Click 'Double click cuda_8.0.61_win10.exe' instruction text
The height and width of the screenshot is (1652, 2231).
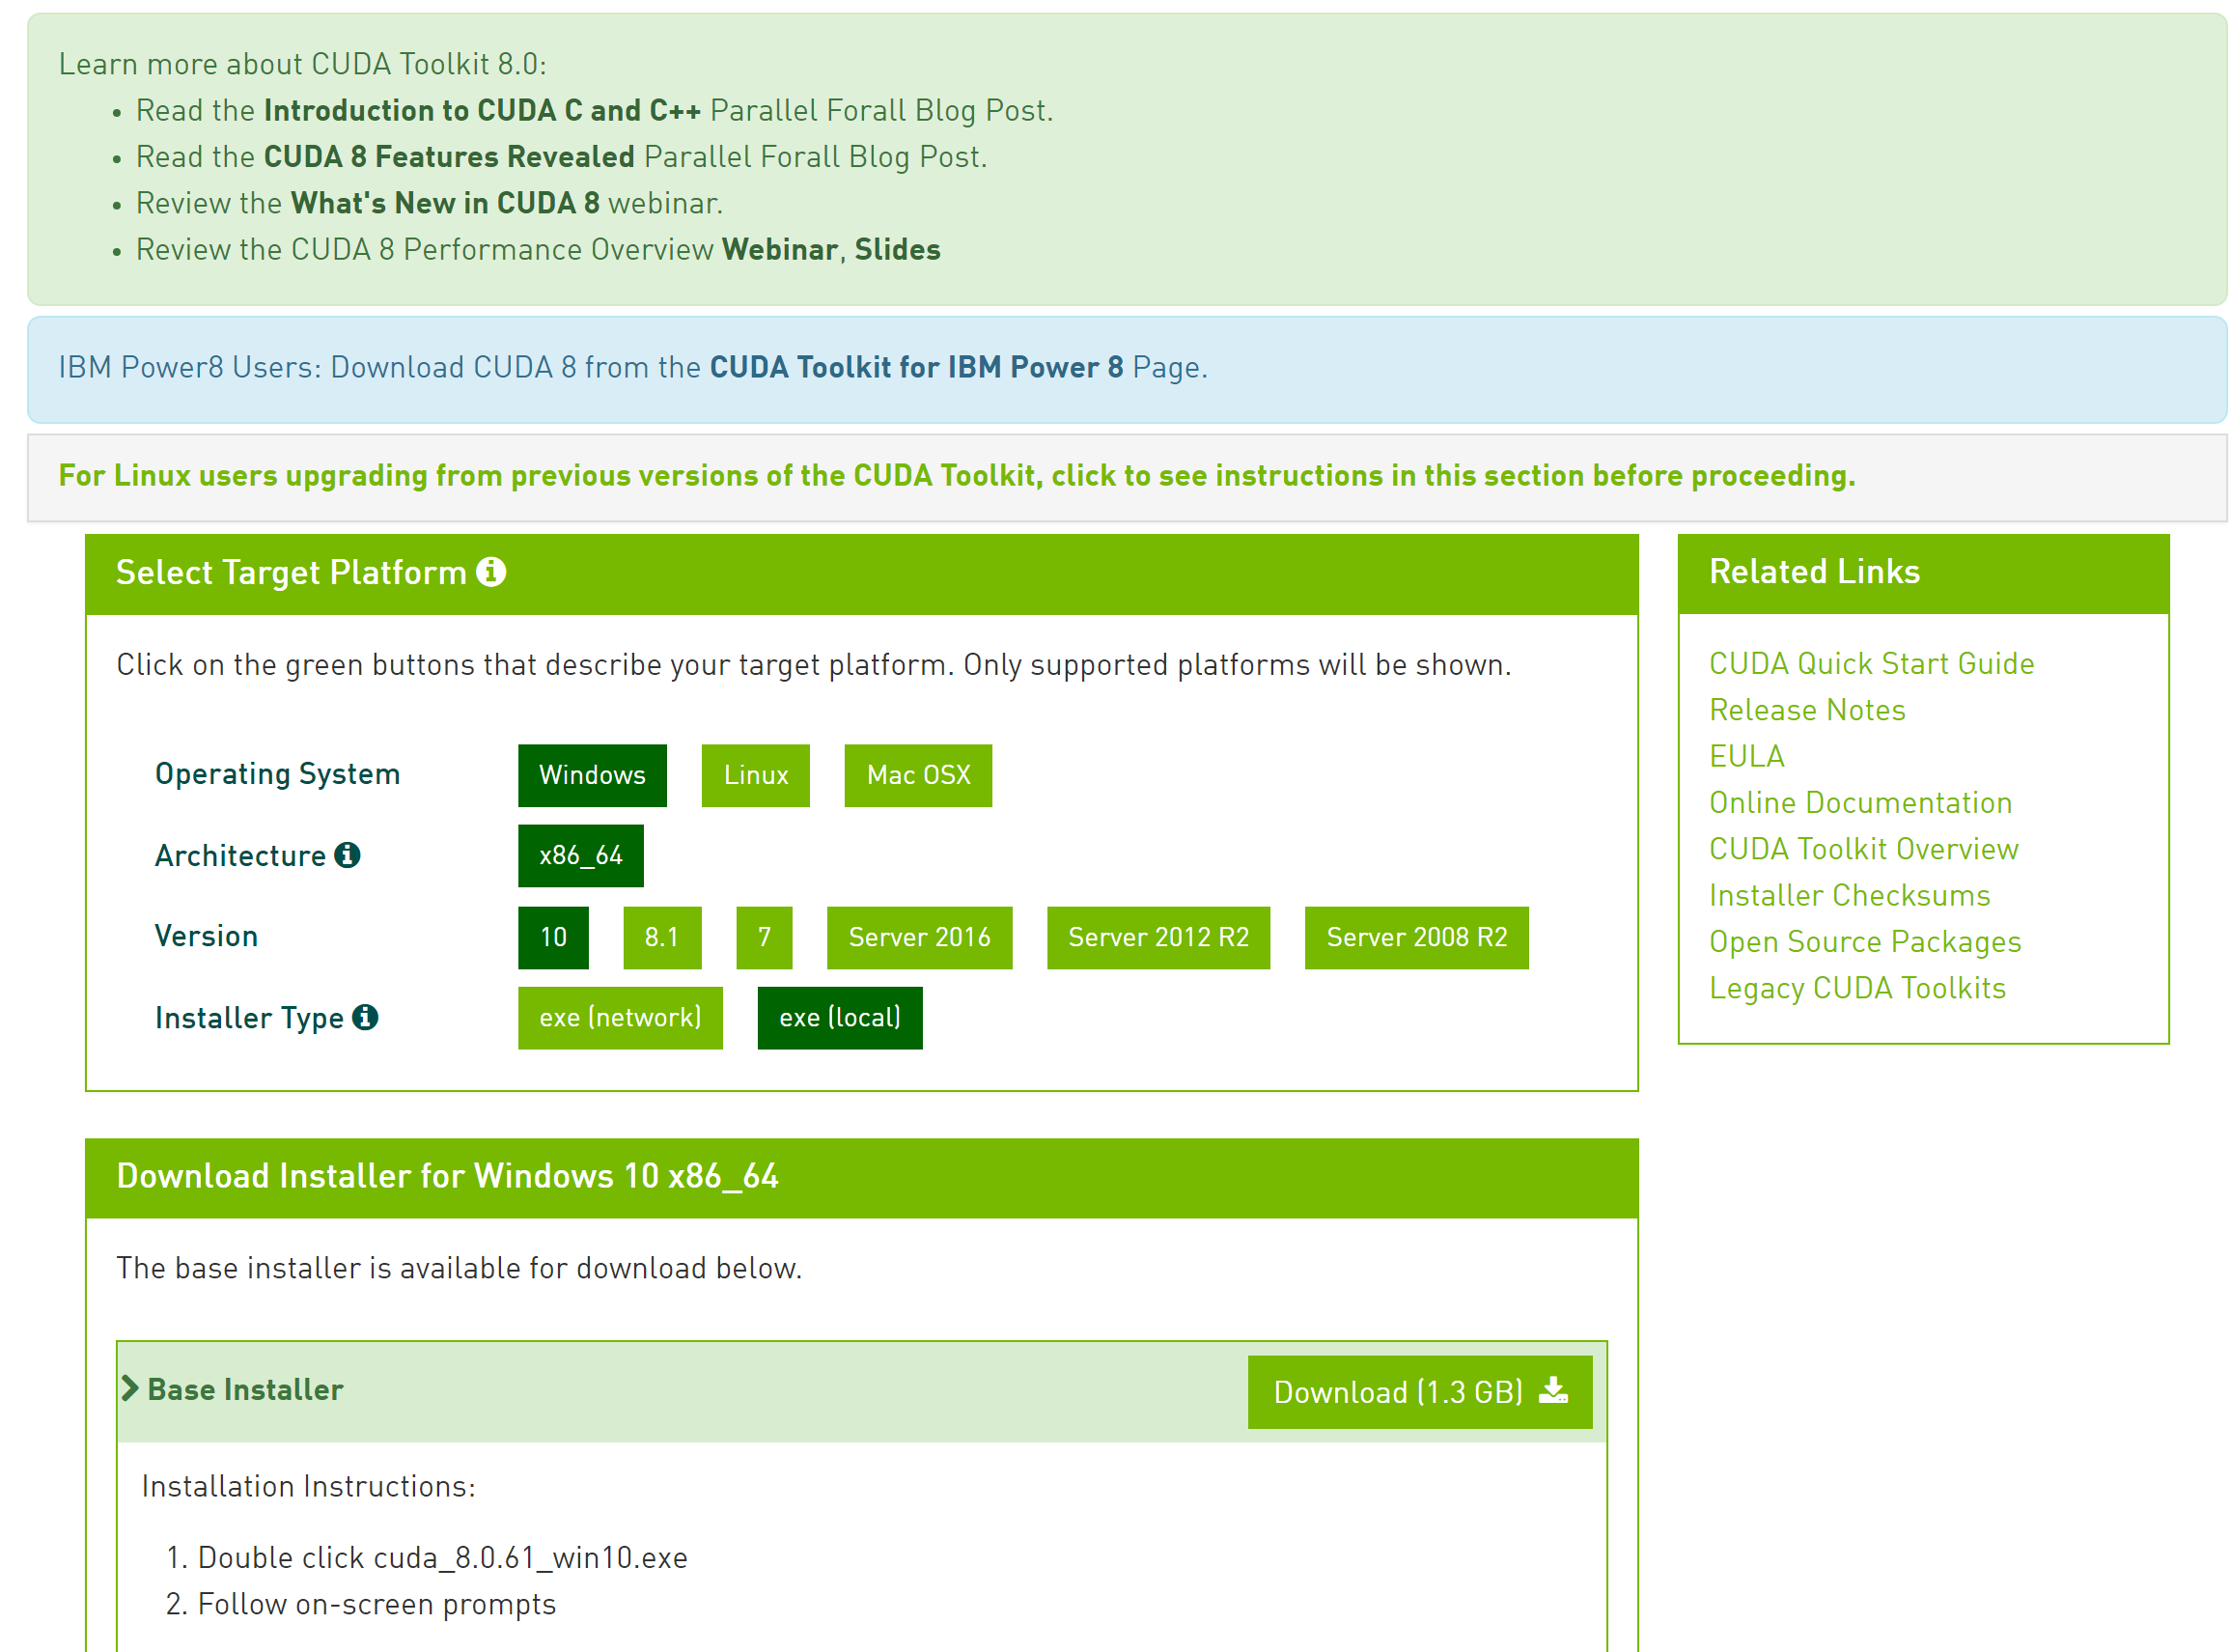[x=442, y=1558]
